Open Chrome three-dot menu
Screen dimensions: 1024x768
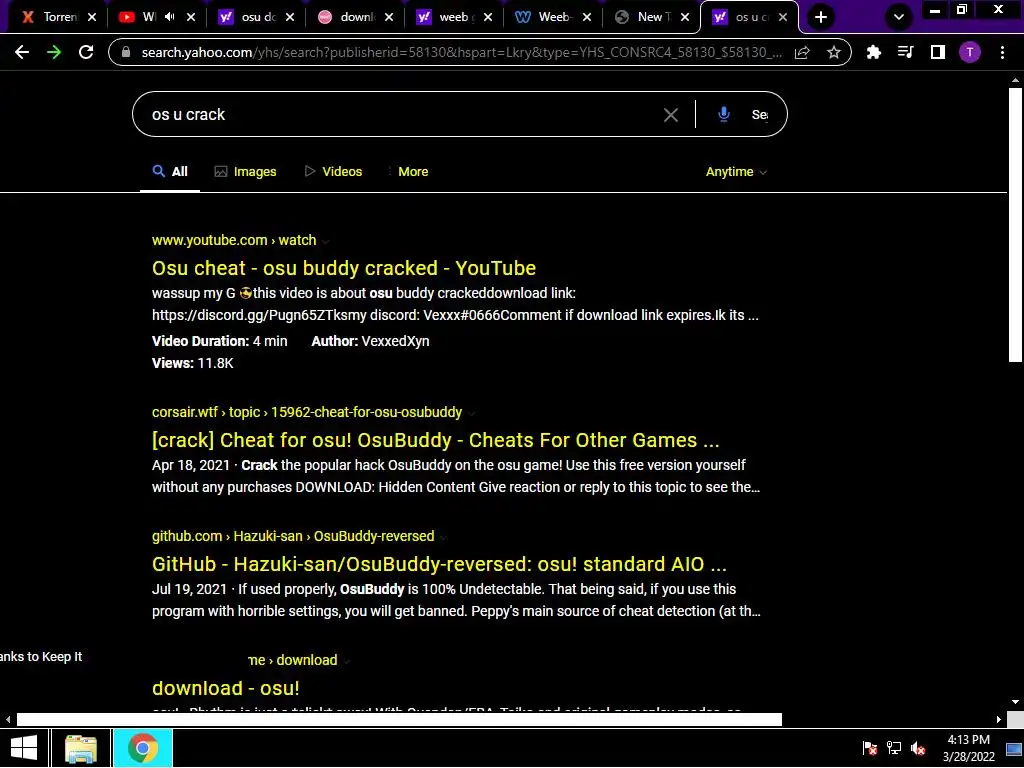[x=1002, y=52]
